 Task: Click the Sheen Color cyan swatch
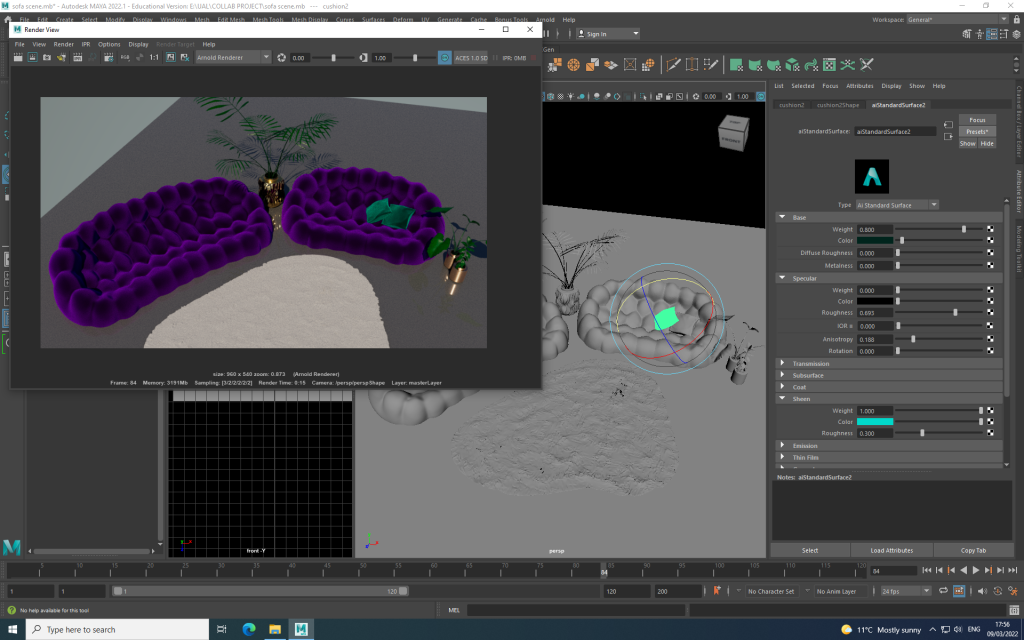[875, 422]
